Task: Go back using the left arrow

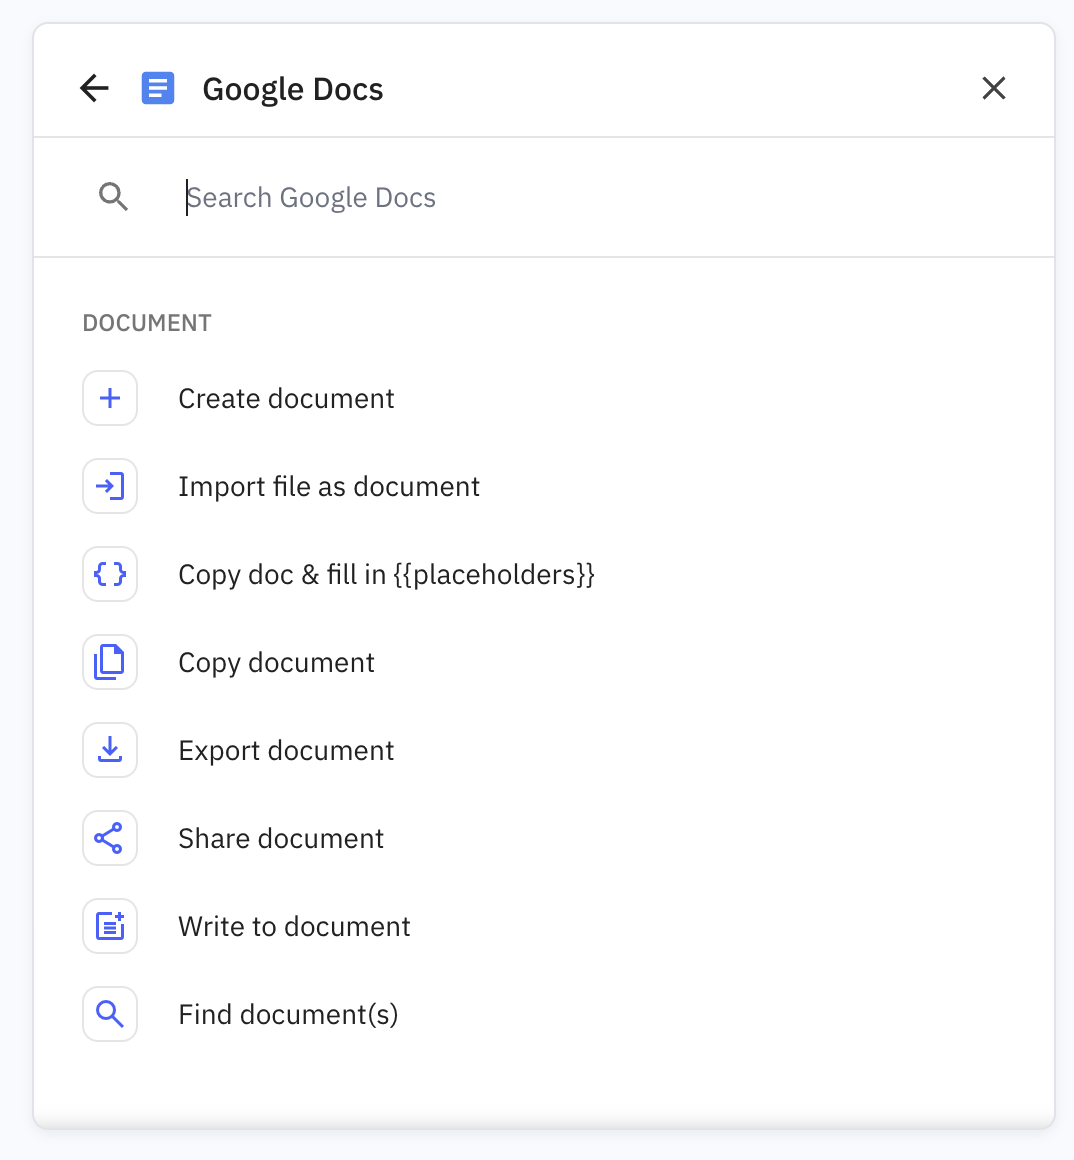Action: [x=94, y=88]
